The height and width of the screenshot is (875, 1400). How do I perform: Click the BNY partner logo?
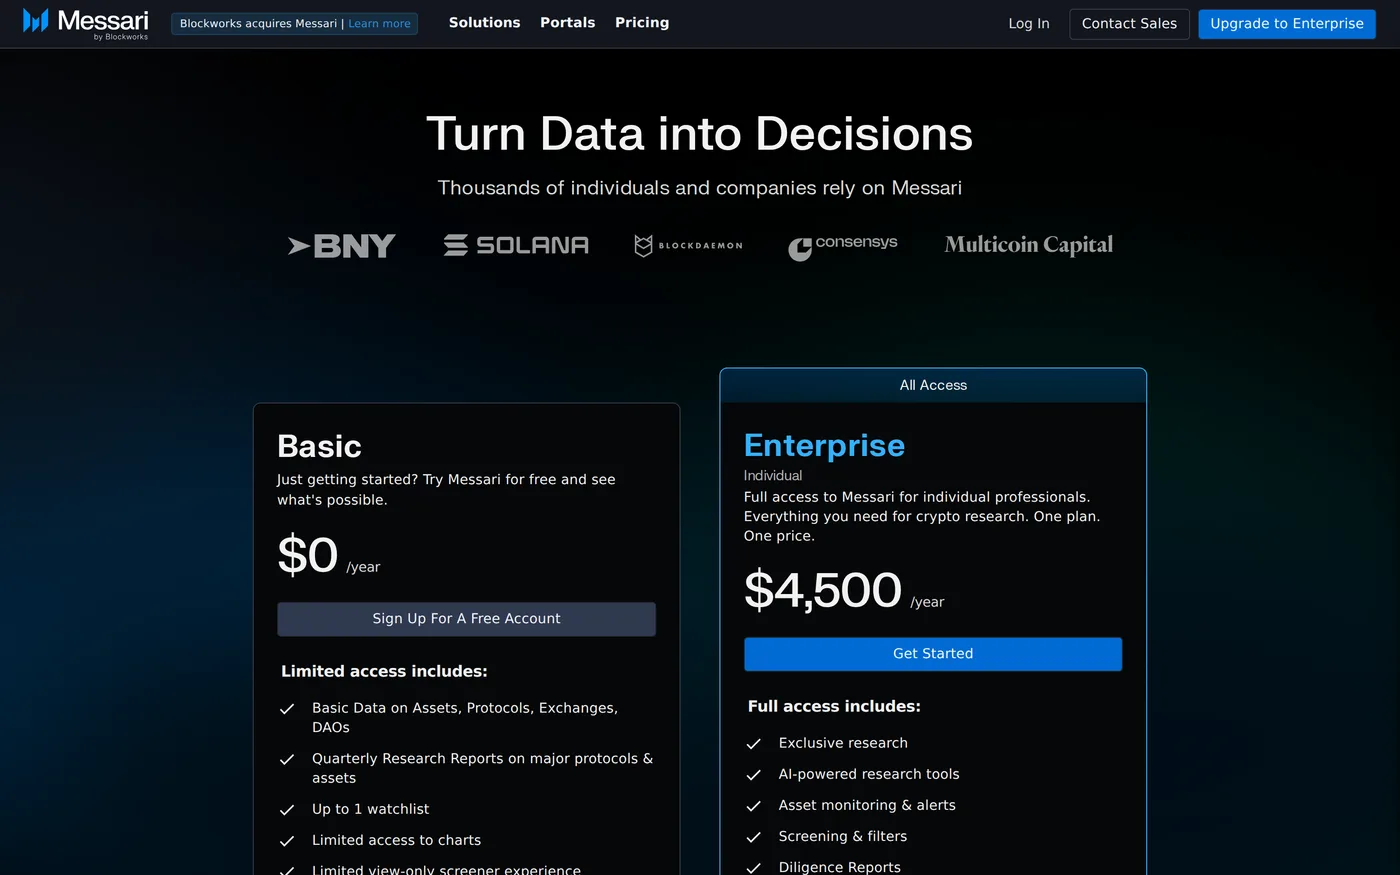342,246
